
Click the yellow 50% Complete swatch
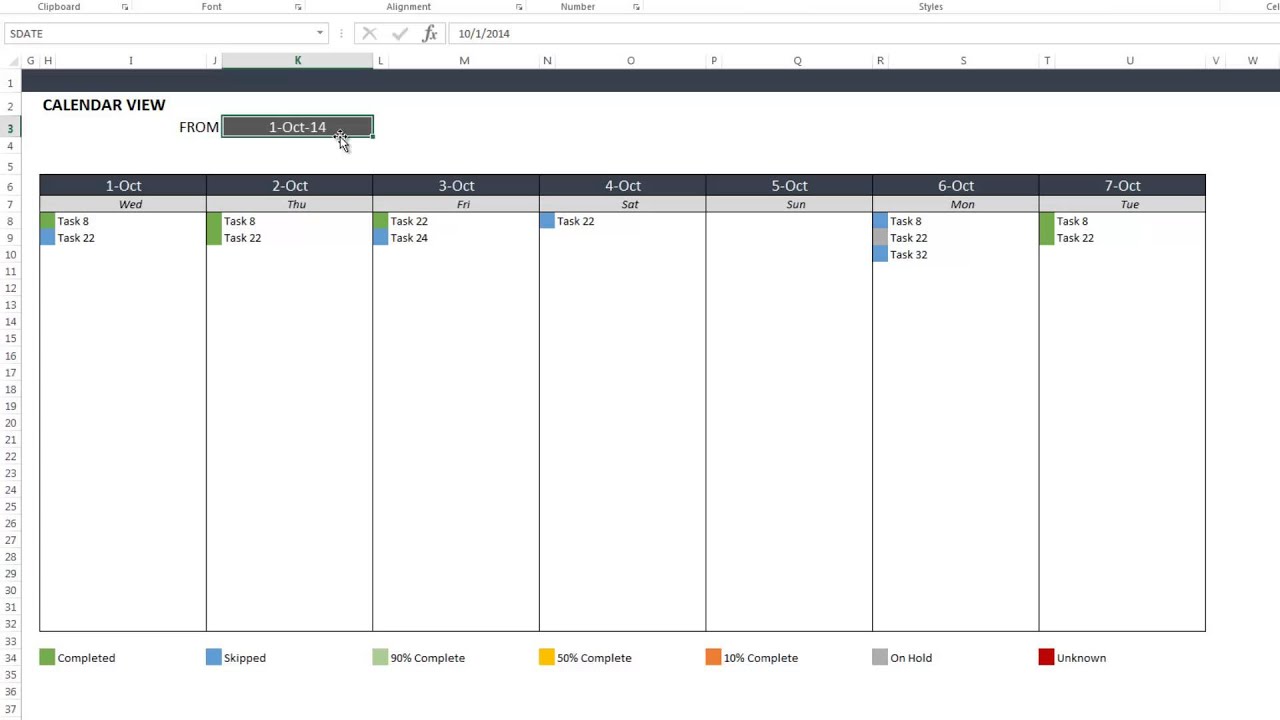click(546, 657)
